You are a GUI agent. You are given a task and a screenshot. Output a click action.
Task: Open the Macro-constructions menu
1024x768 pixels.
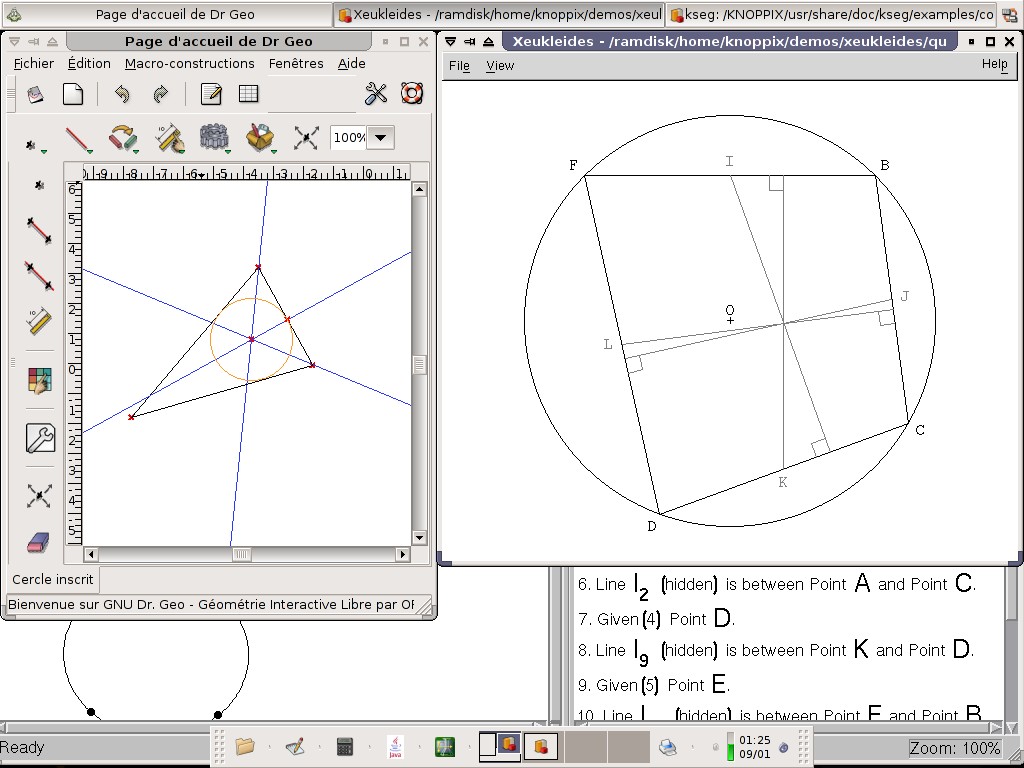[x=189, y=63]
